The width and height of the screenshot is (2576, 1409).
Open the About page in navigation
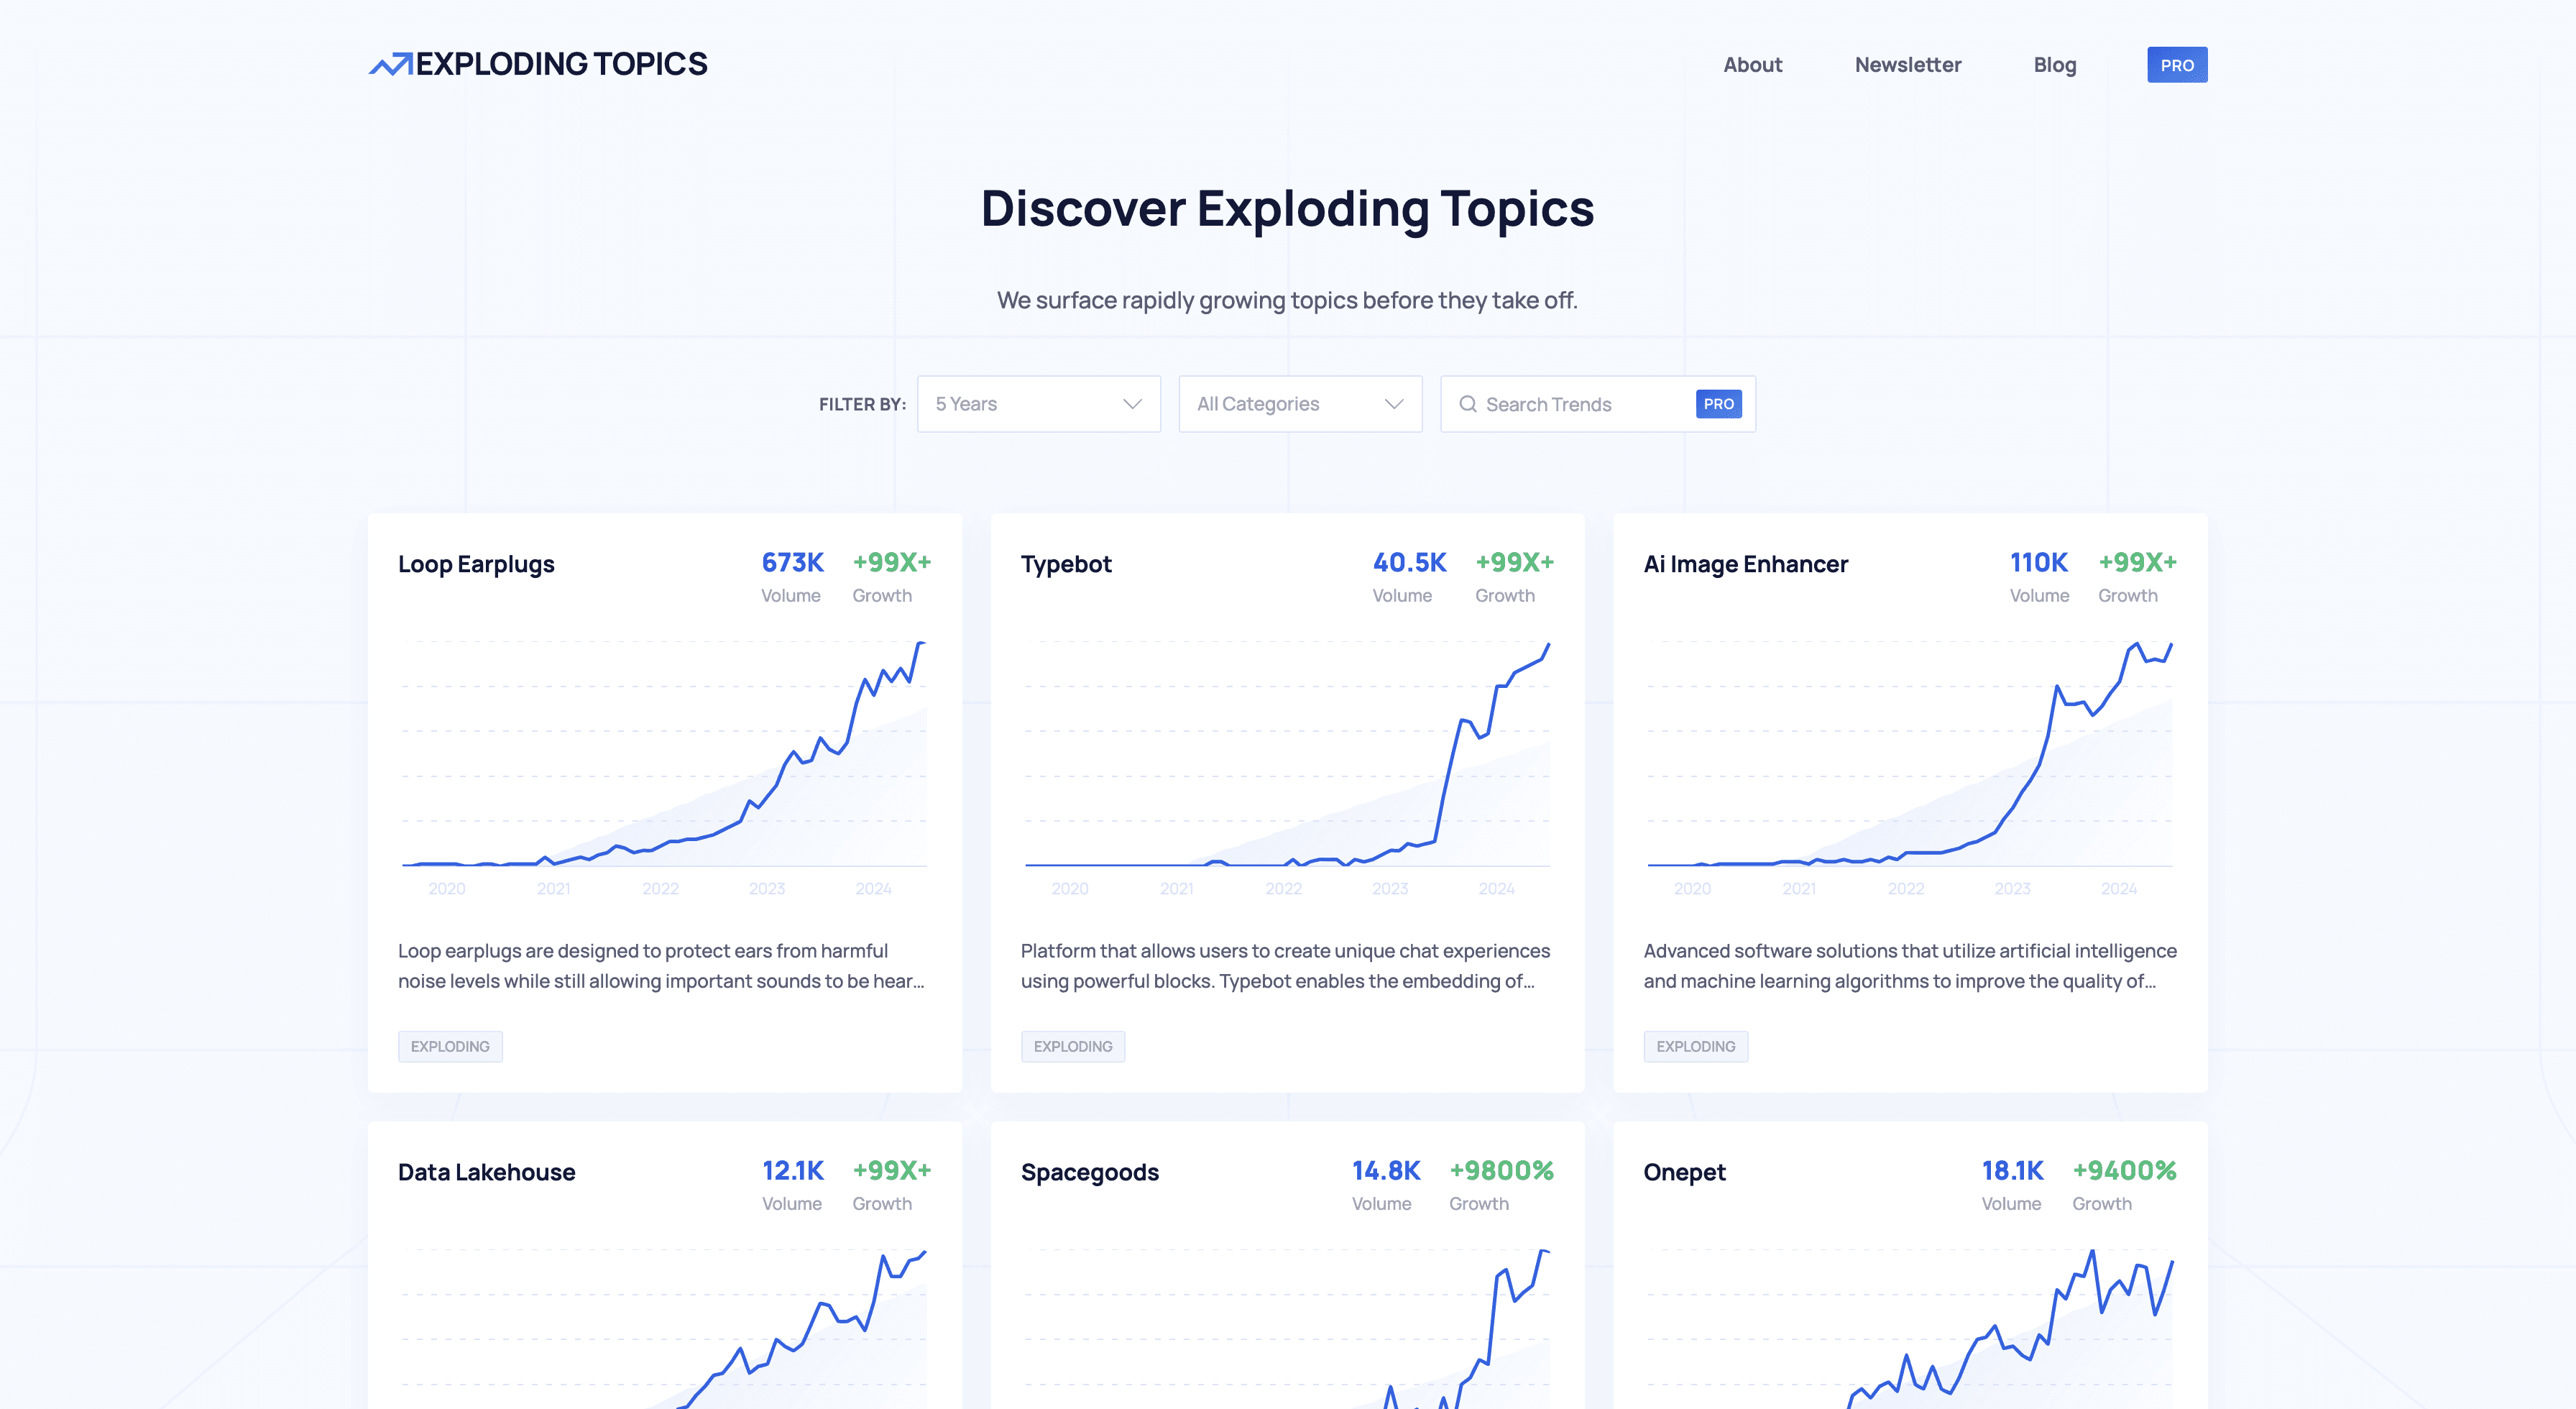tap(1752, 65)
